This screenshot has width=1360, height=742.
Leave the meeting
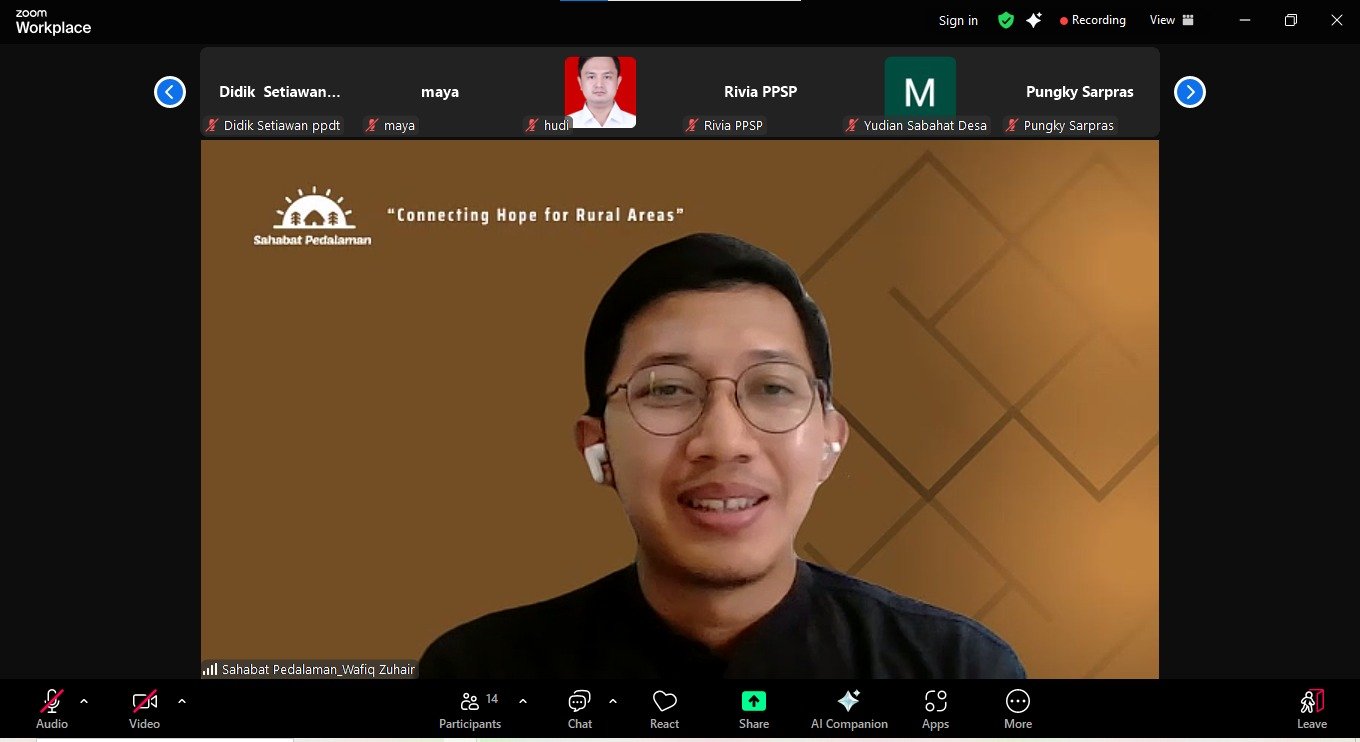click(1312, 710)
